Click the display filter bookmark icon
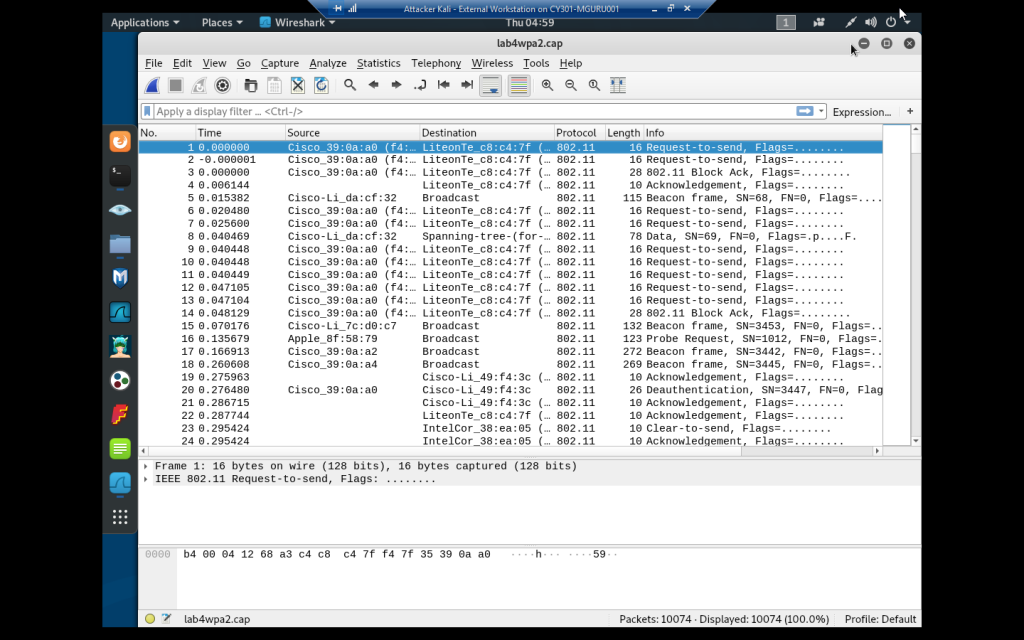This screenshot has height=640, width=1024. [x=148, y=111]
